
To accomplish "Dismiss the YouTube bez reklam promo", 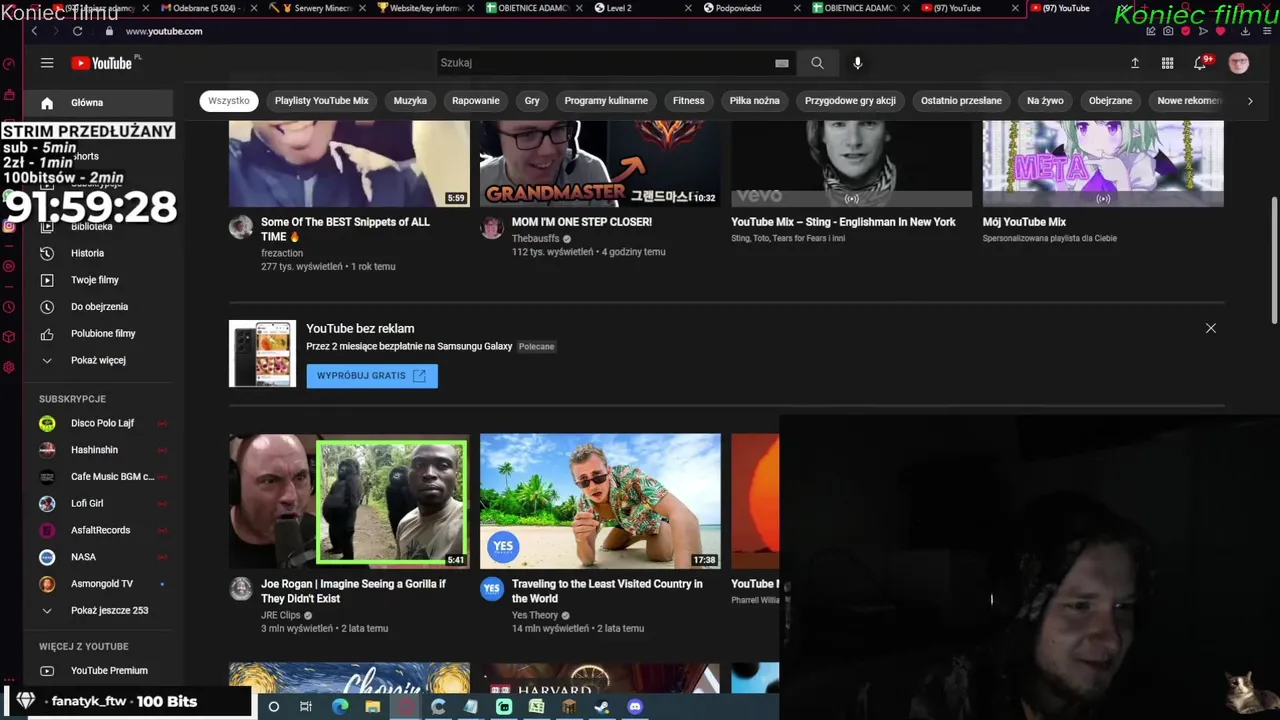I will pos(1211,328).
